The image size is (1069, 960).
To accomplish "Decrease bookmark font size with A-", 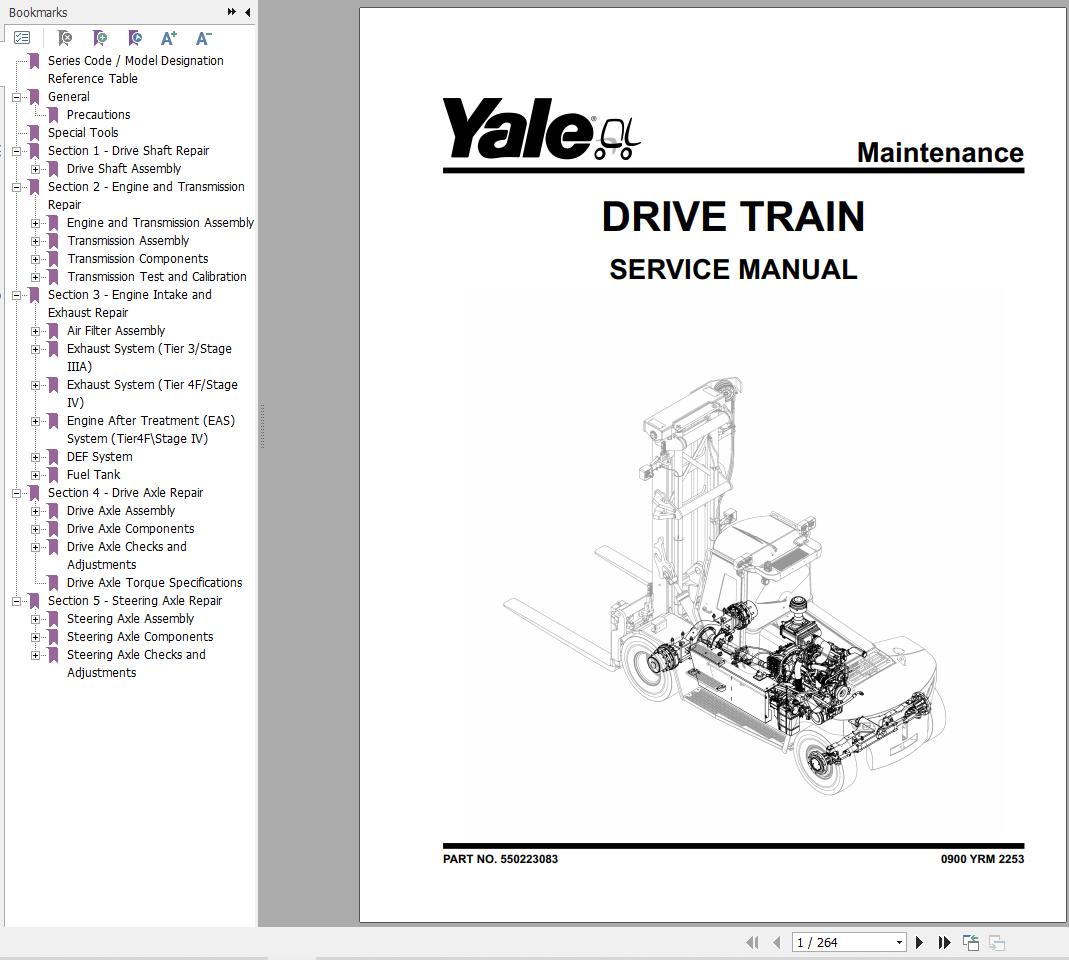I will [x=203, y=38].
